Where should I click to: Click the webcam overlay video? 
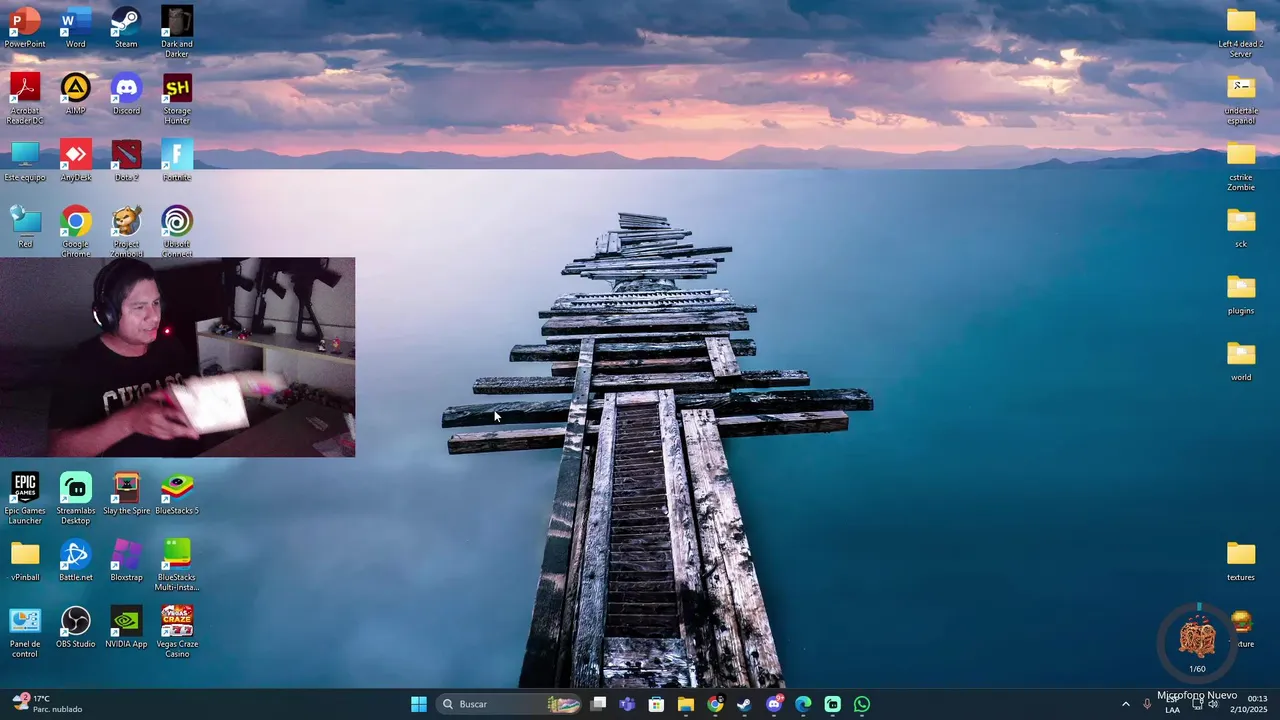(x=178, y=357)
